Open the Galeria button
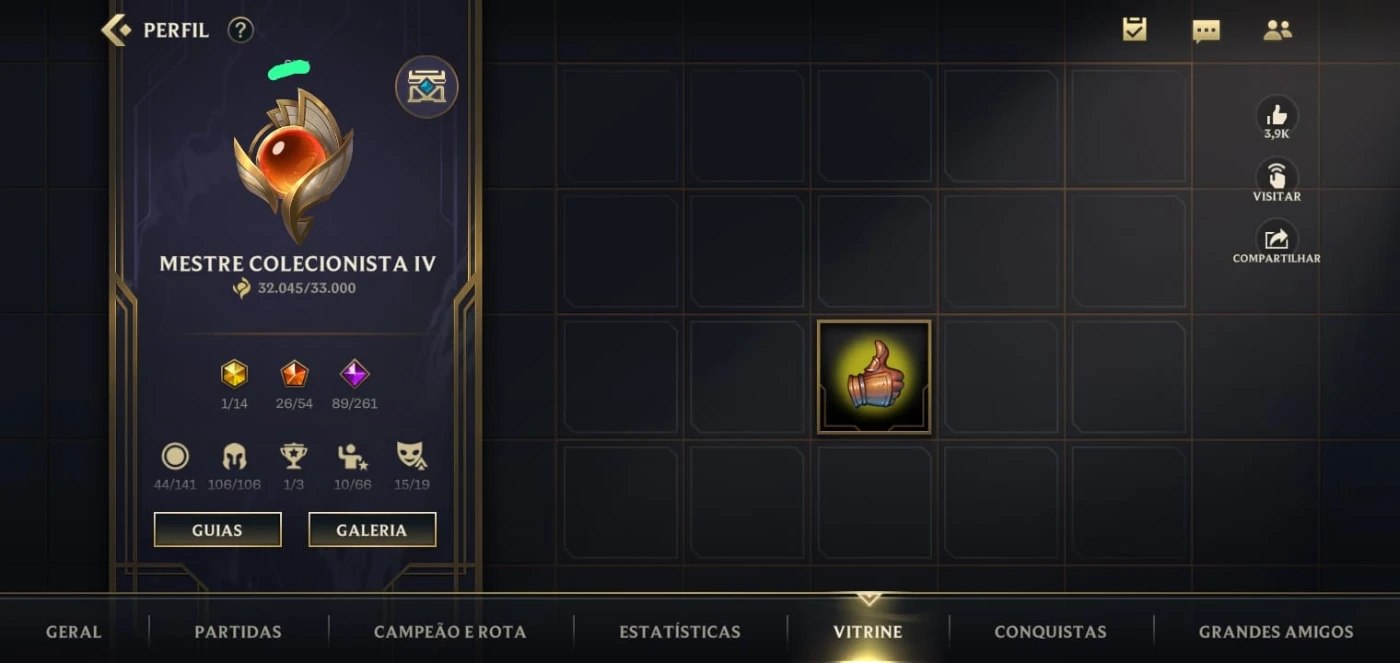1400x663 pixels. [x=372, y=530]
